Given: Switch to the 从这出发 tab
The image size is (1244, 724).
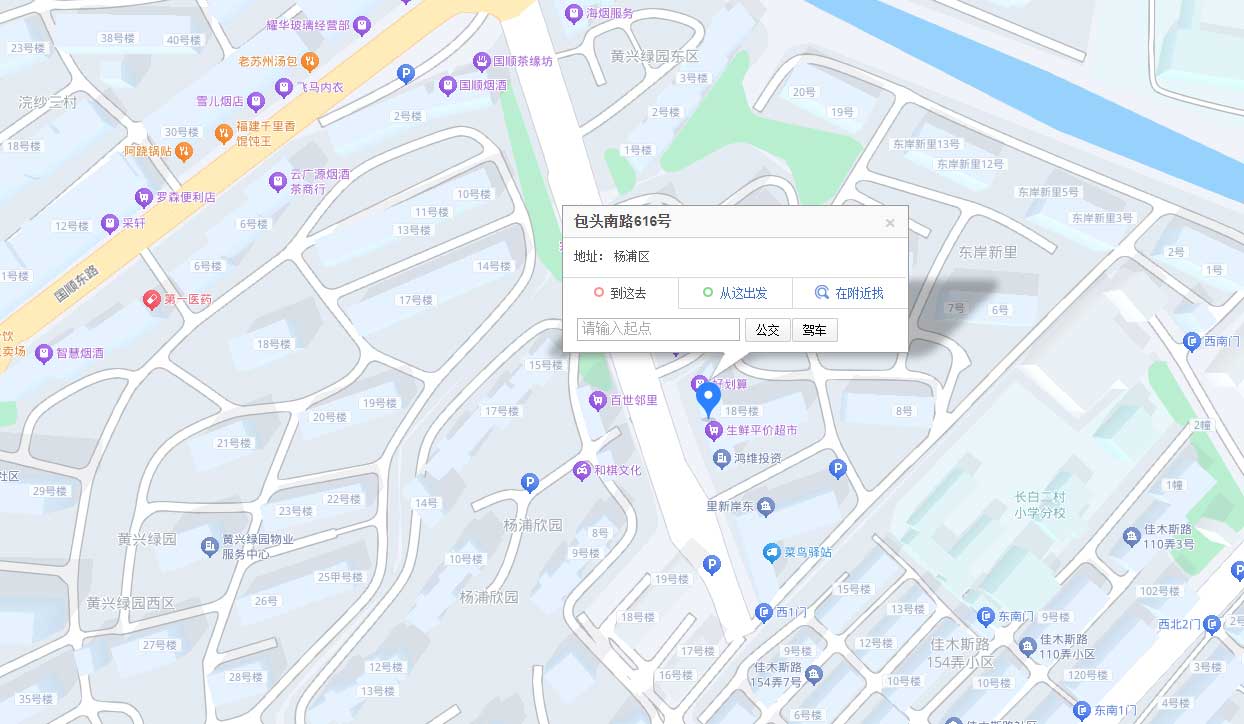Looking at the screenshot, I should (x=736, y=293).
